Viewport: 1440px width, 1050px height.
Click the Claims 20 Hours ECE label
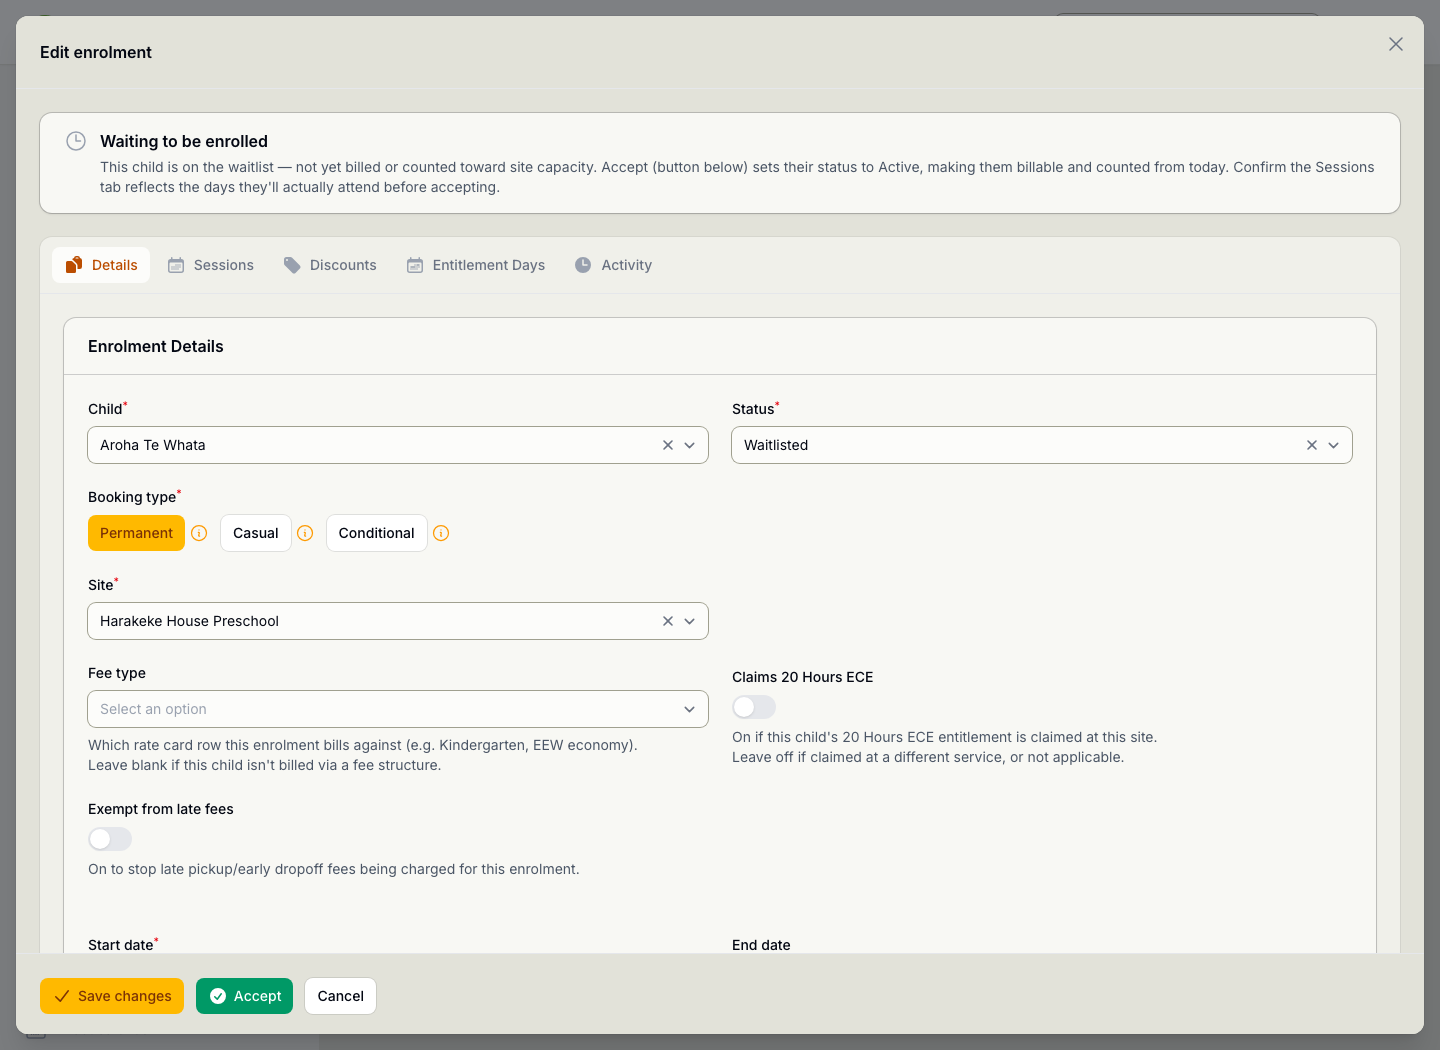click(803, 677)
